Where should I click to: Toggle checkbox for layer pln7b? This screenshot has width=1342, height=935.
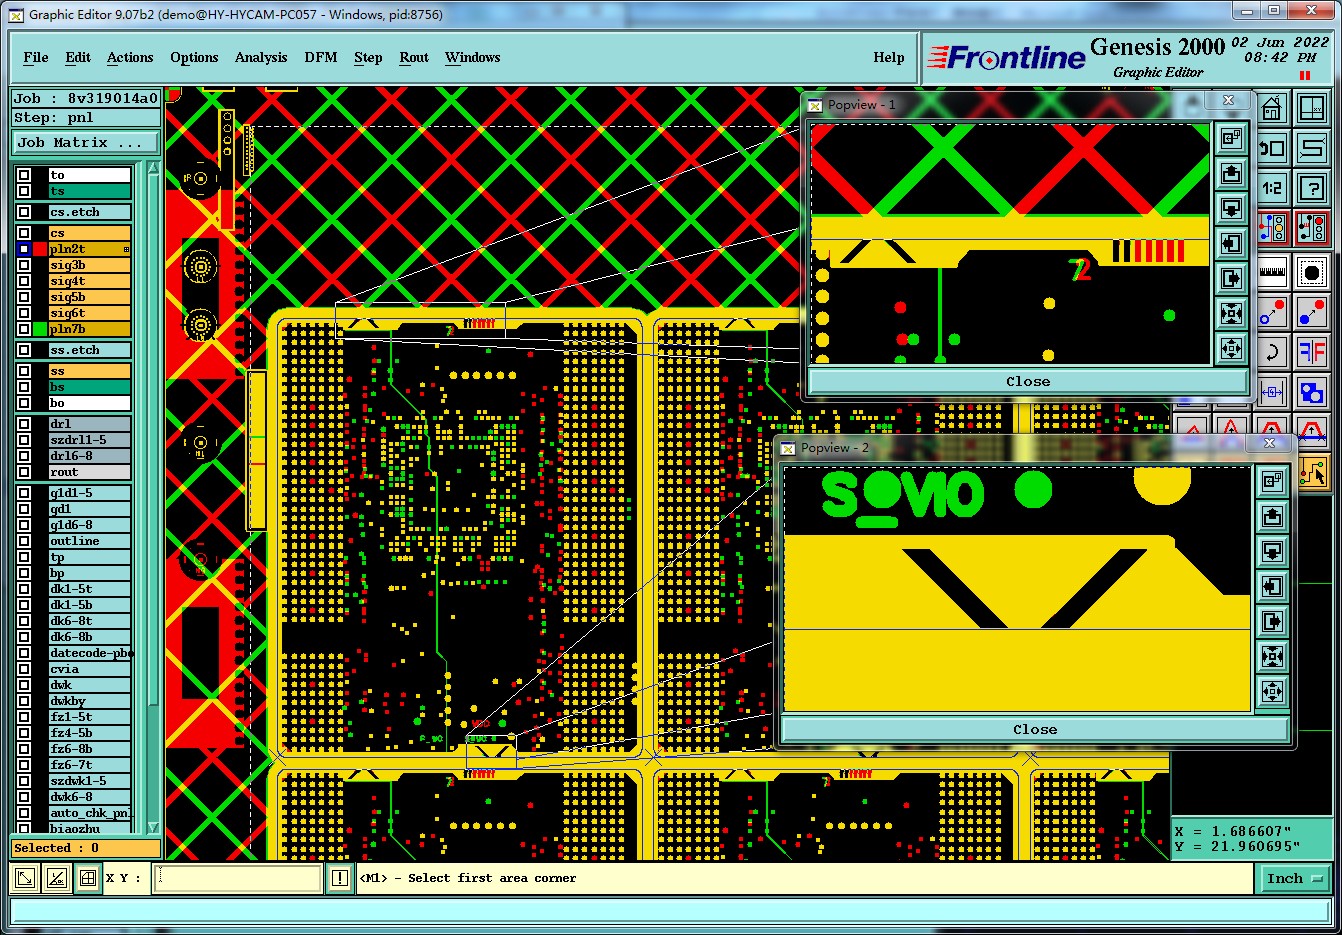[24, 329]
